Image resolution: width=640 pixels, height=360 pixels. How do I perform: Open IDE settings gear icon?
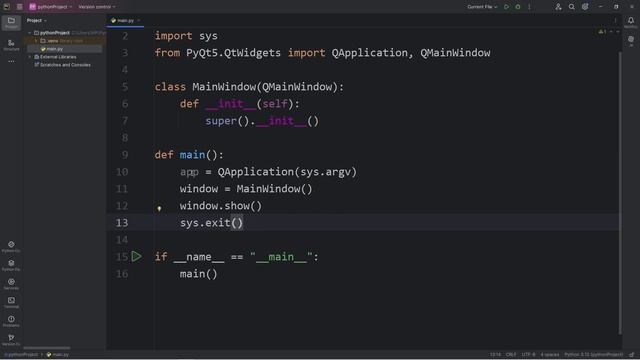(x=585, y=7)
